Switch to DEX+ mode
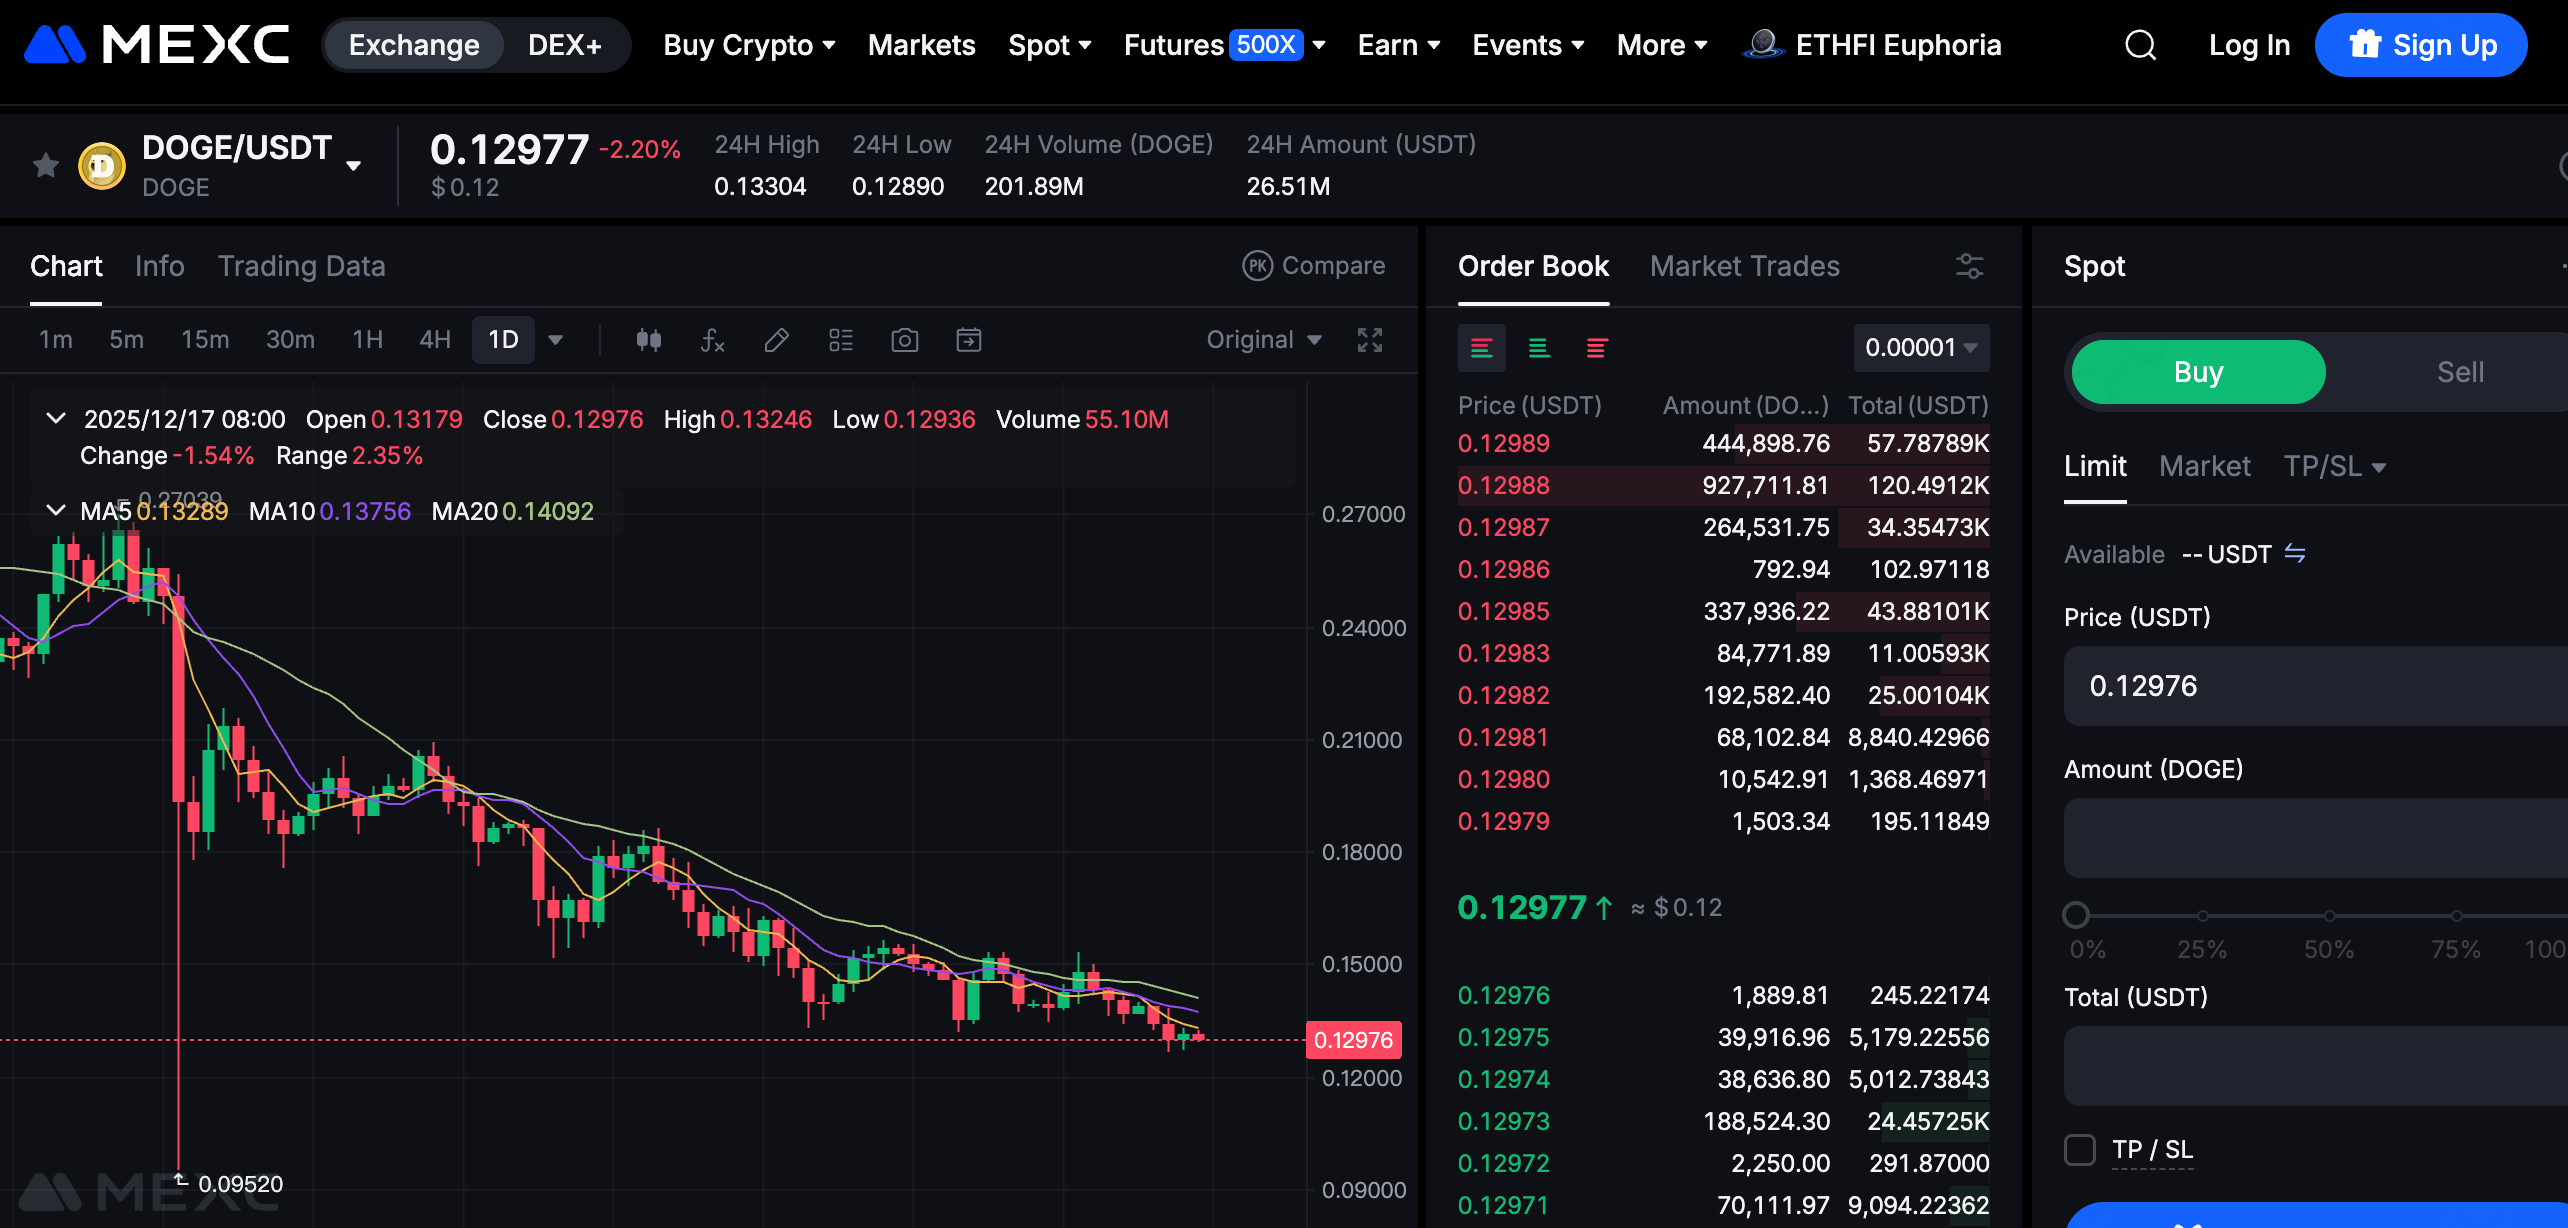The height and width of the screenshot is (1228, 2568). tap(564, 45)
